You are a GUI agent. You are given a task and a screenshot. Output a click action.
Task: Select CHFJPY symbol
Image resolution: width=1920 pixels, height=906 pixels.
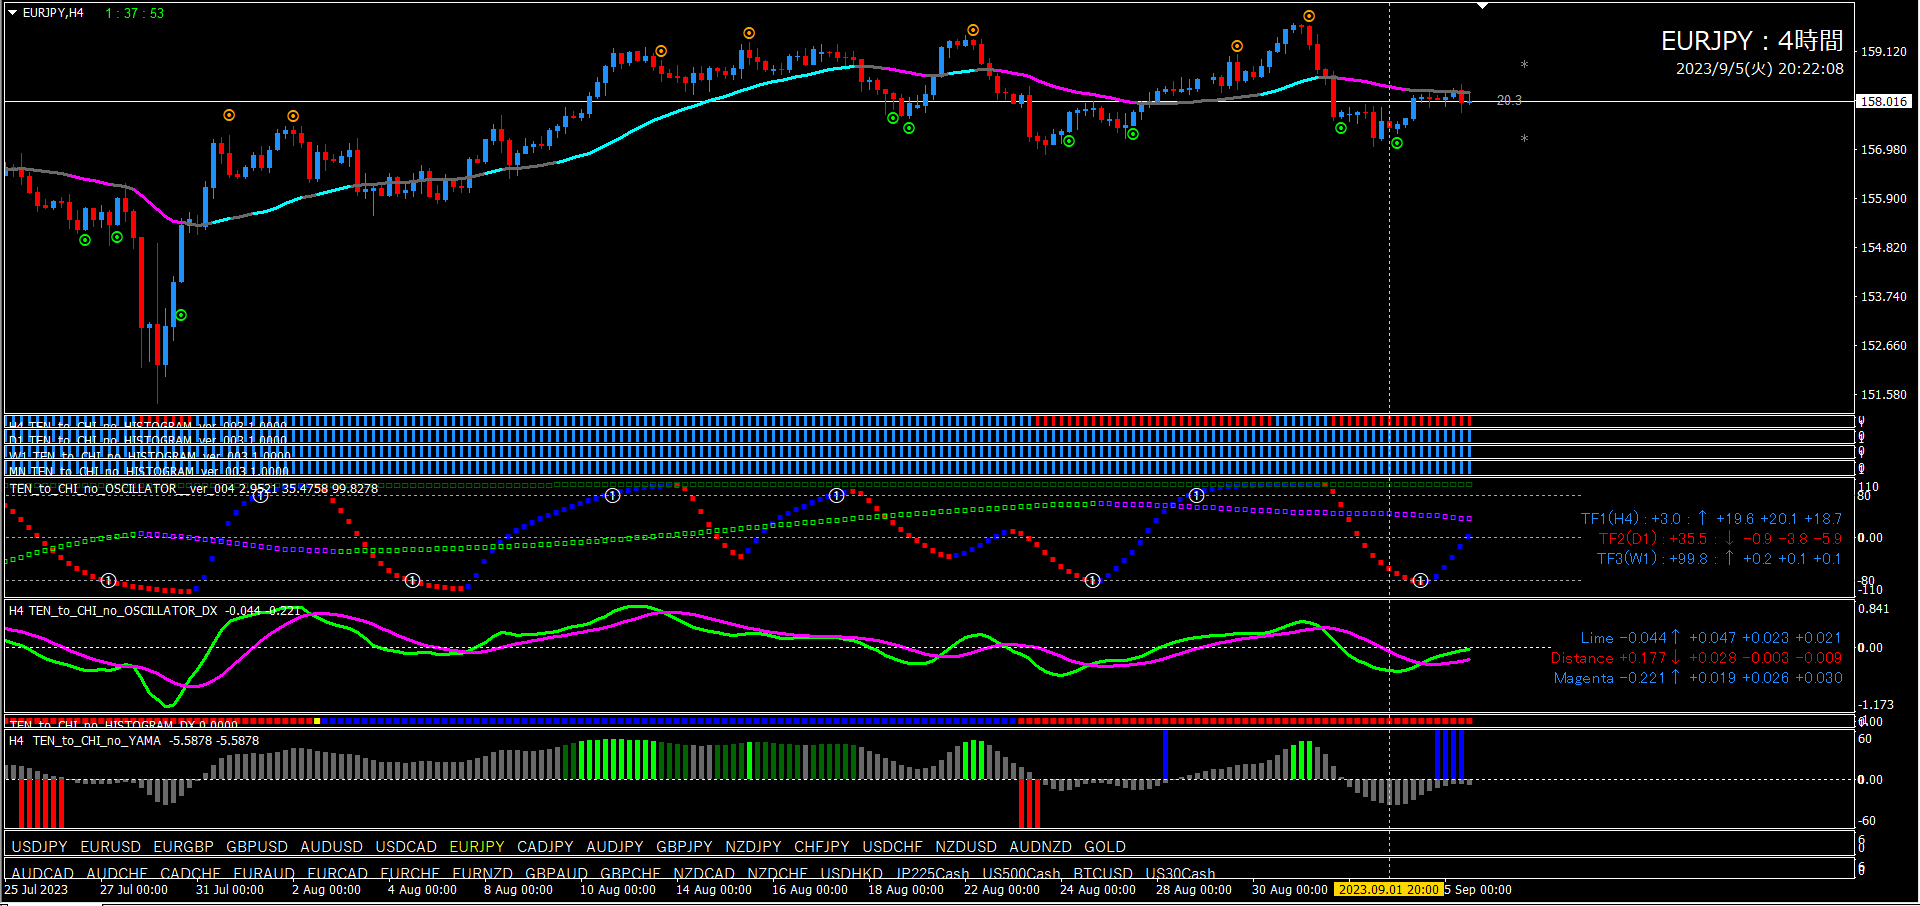tap(822, 847)
